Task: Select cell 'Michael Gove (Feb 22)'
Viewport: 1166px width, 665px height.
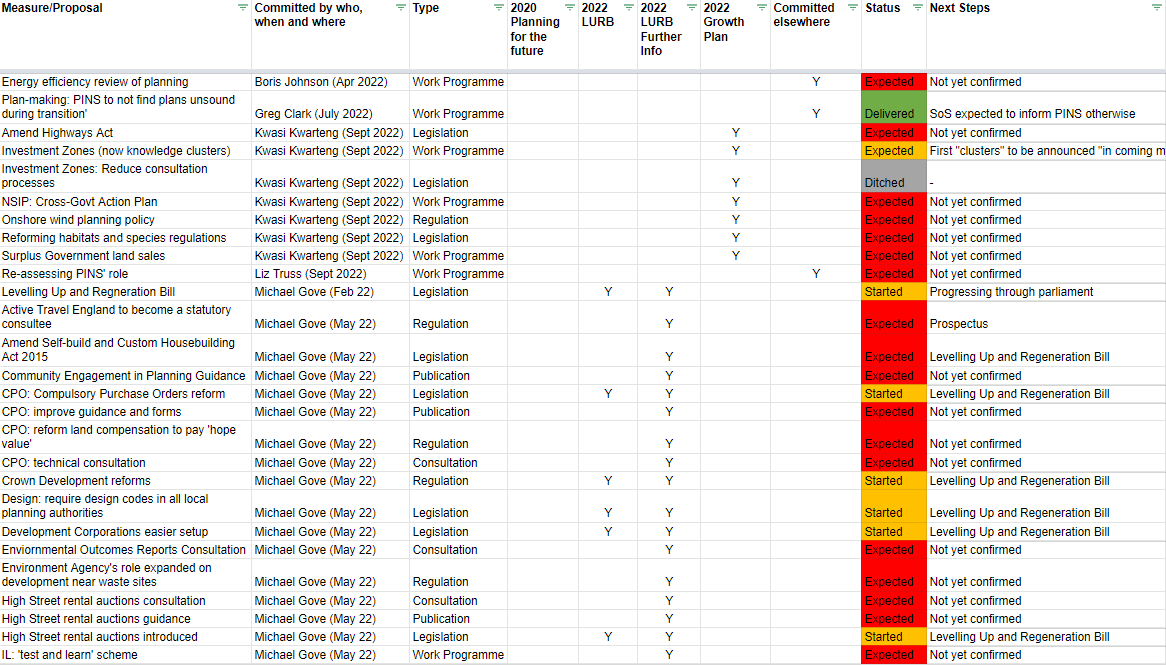Action: (330, 292)
